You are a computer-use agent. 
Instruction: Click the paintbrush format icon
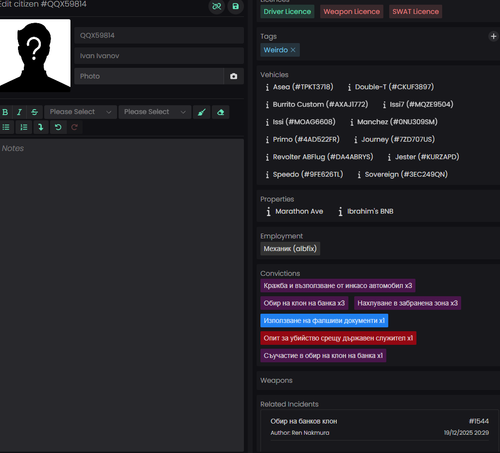click(202, 112)
